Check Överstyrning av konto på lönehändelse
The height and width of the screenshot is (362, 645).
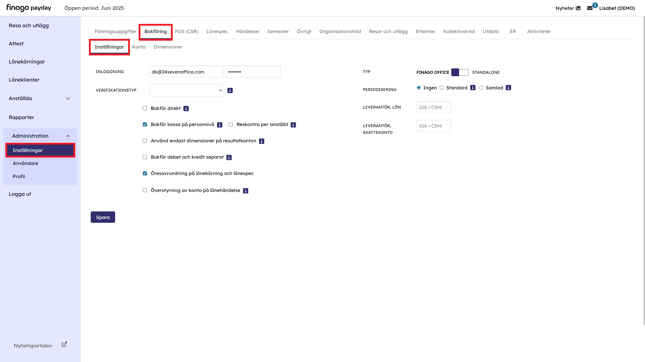coord(145,190)
